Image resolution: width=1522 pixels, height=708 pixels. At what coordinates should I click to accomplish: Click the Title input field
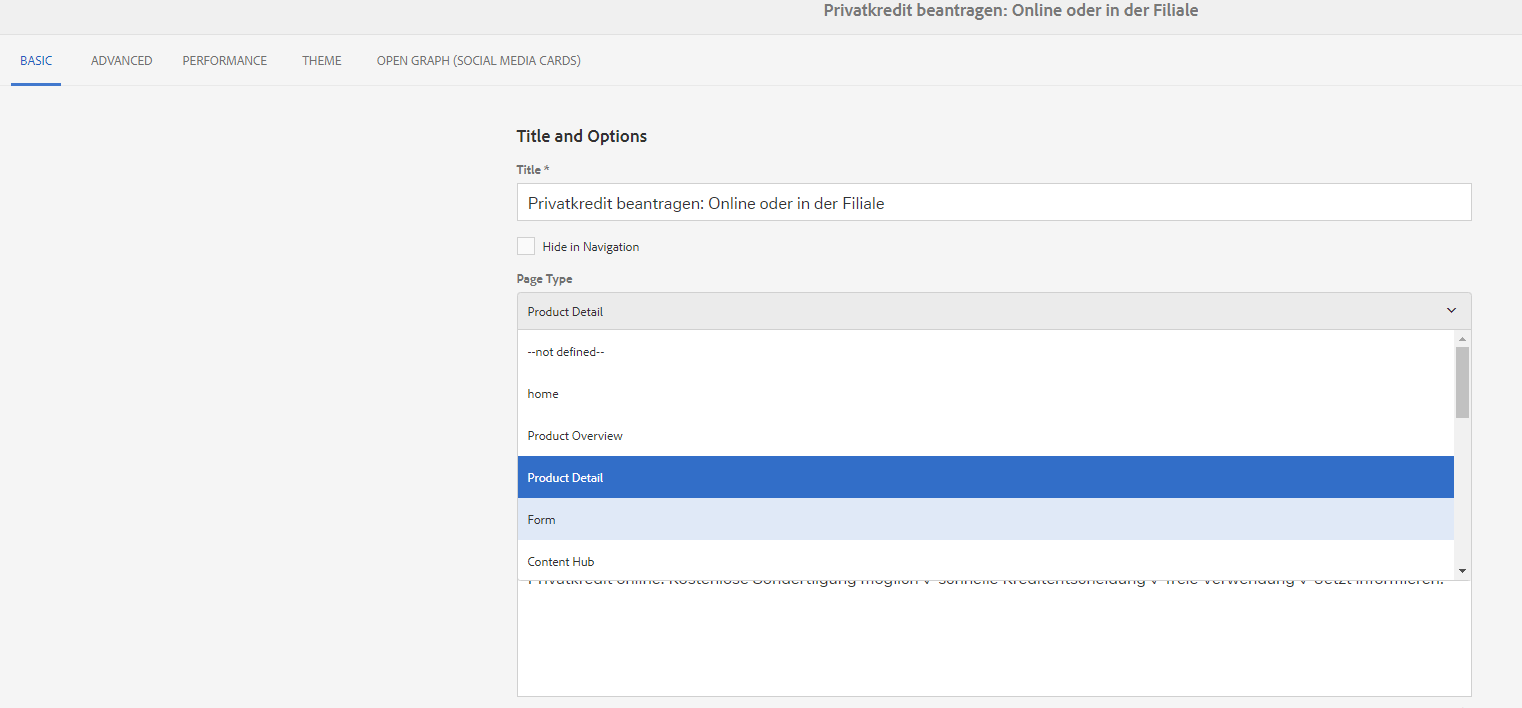pyautogui.click(x=993, y=202)
